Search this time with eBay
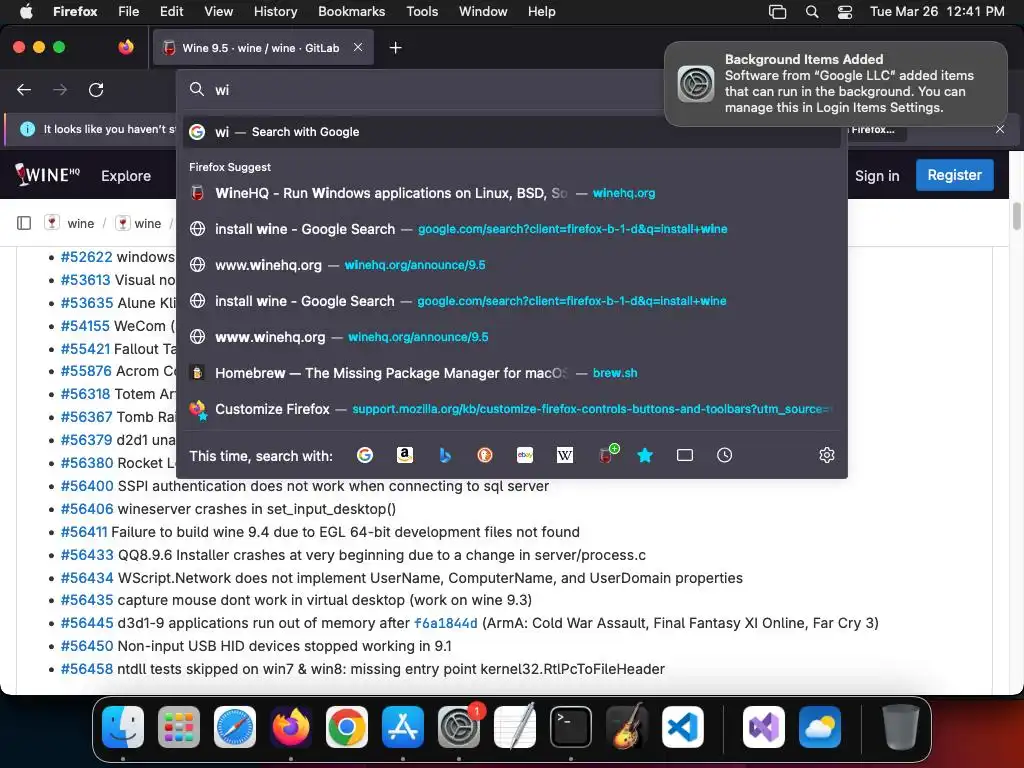Screen dimensions: 1024x768 525,455
